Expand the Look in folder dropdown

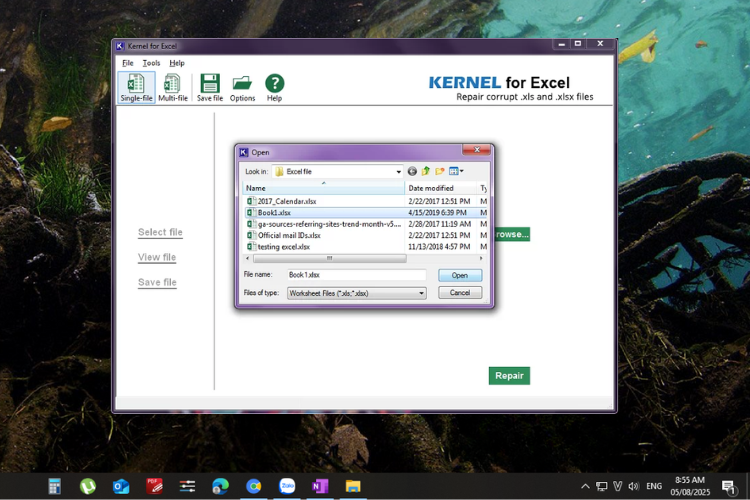tap(398, 172)
